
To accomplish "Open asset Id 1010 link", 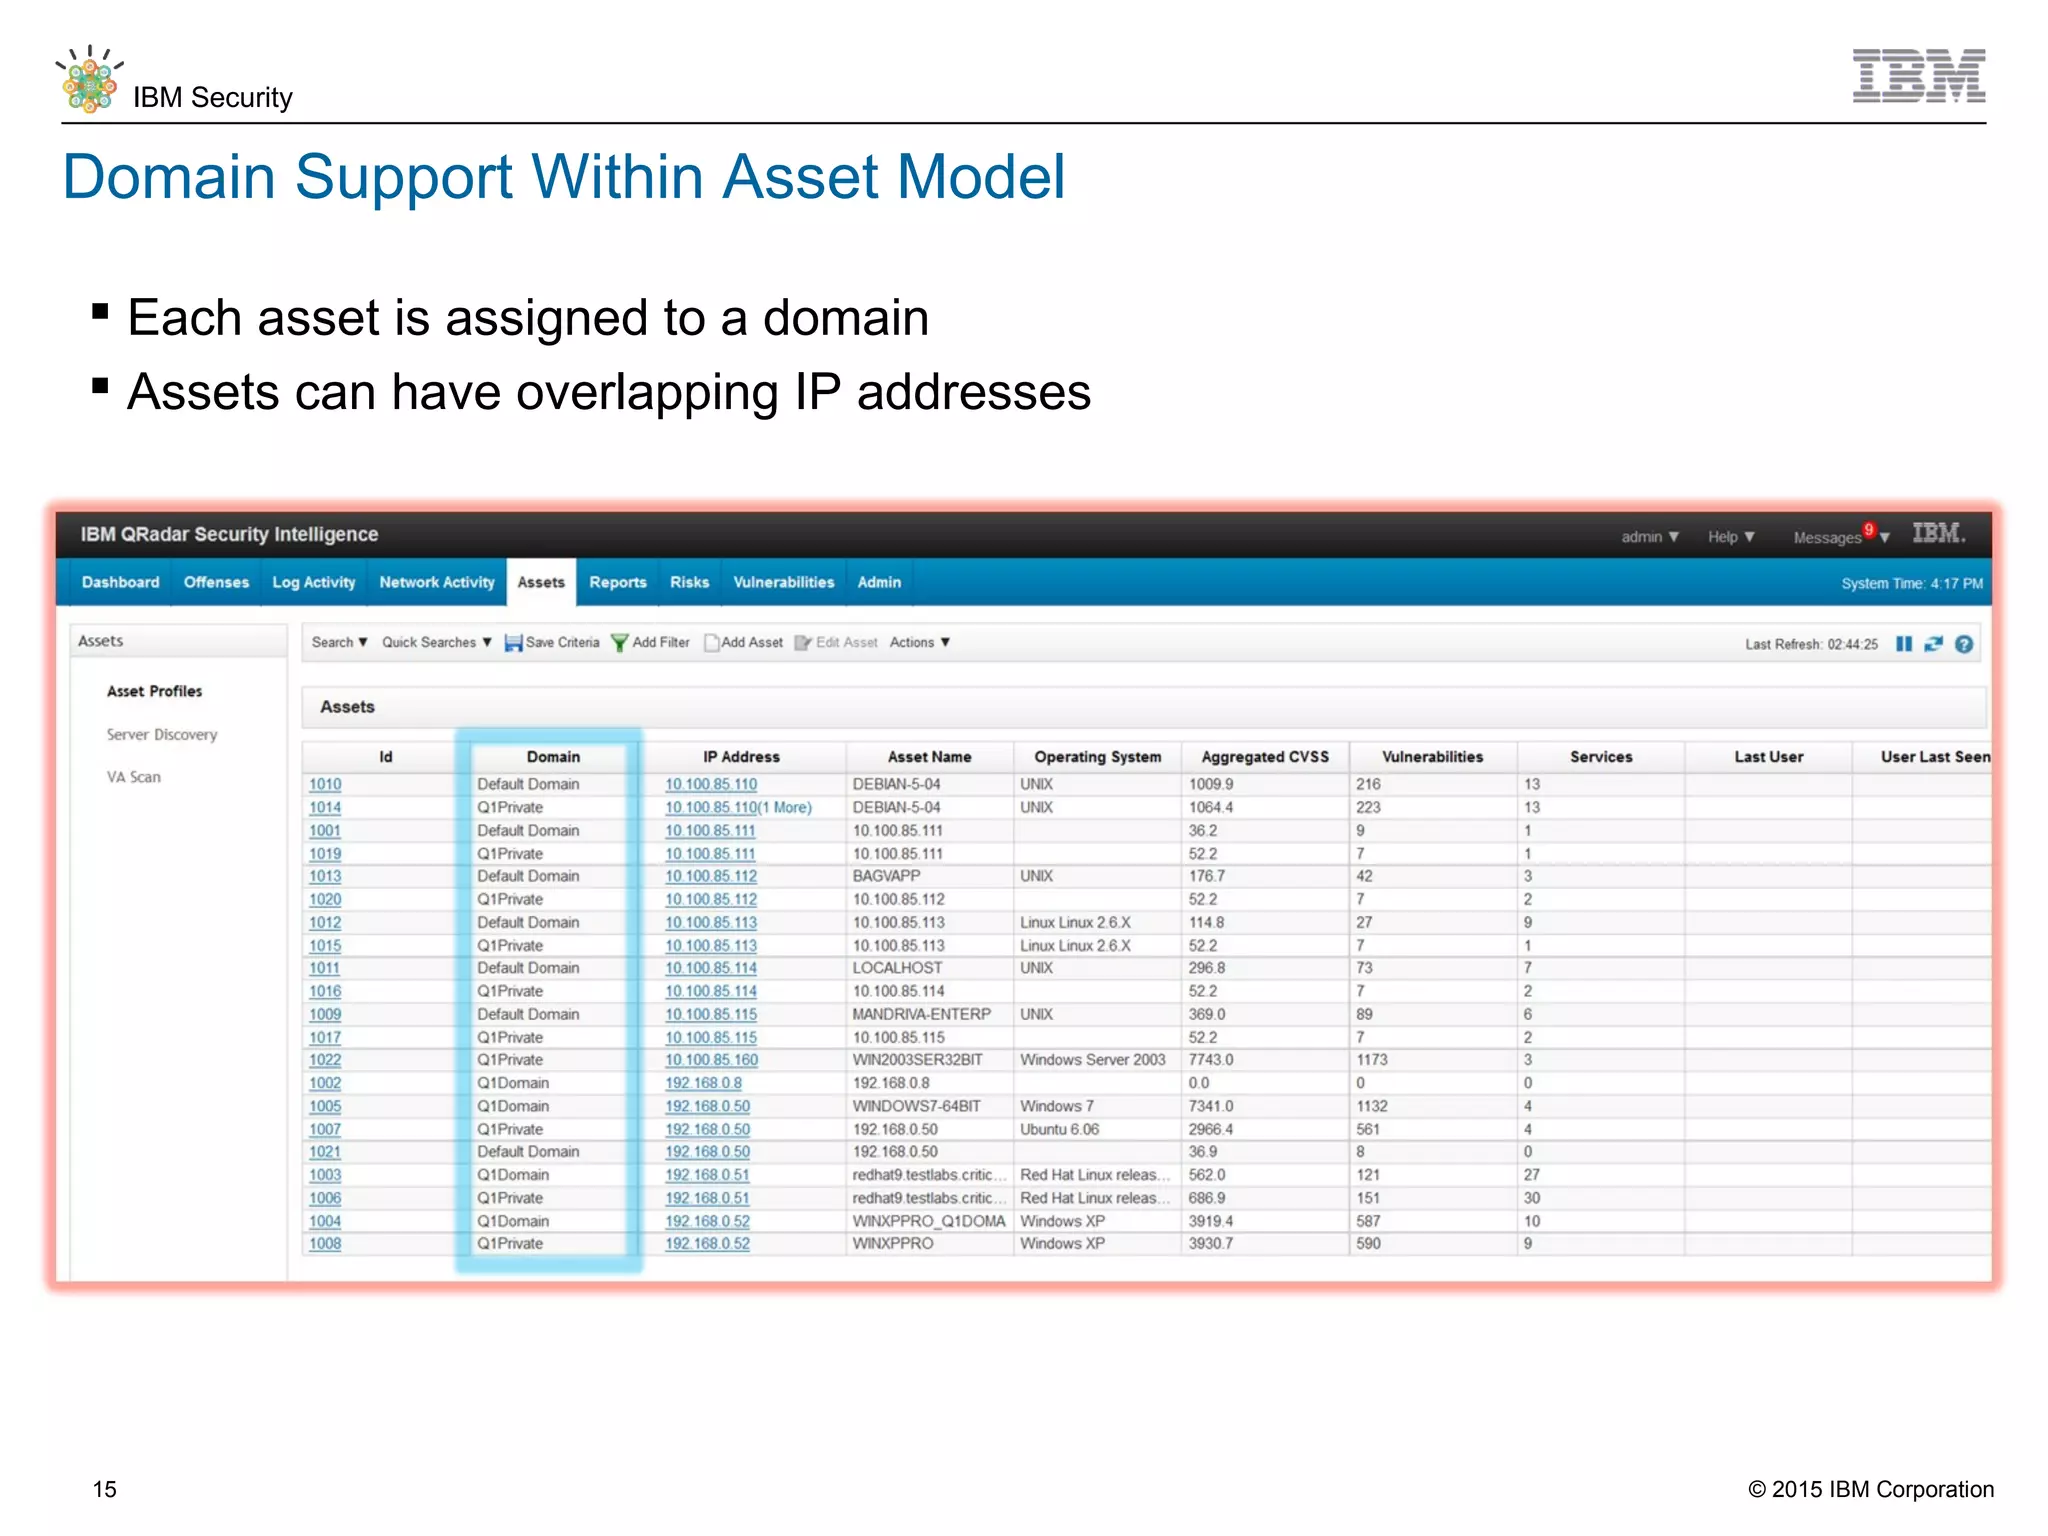I will click(x=325, y=785).
